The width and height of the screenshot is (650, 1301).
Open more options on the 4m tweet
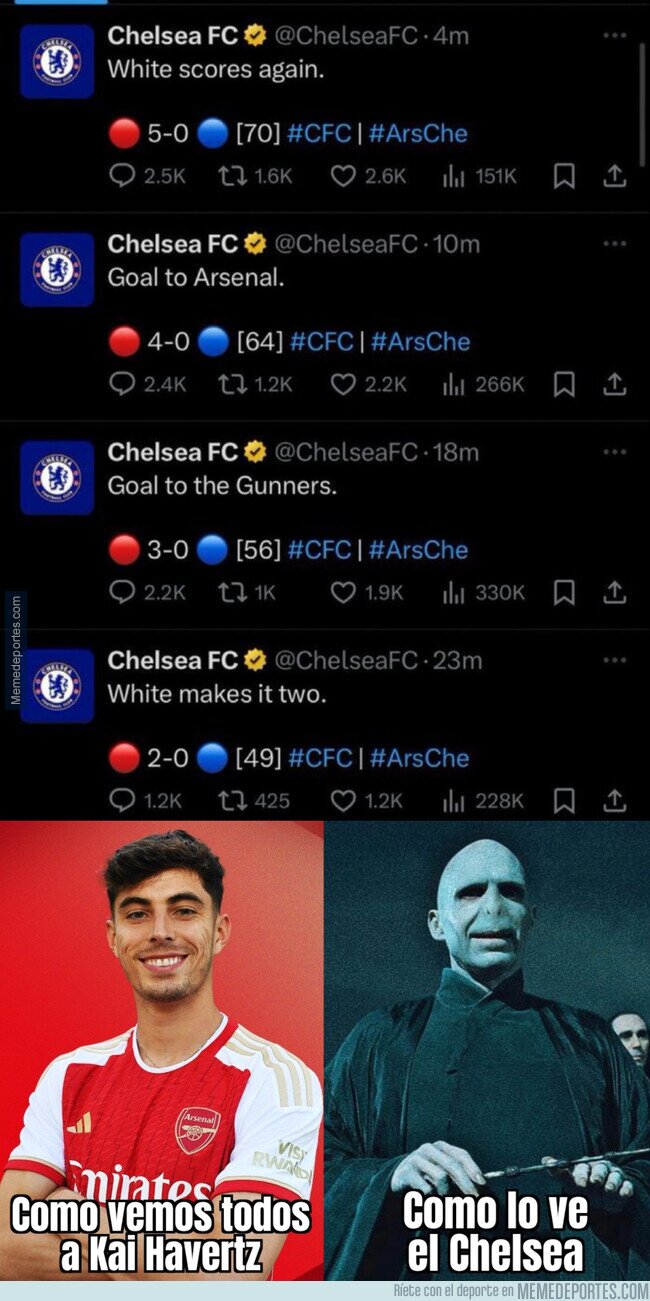click(615, 35)
